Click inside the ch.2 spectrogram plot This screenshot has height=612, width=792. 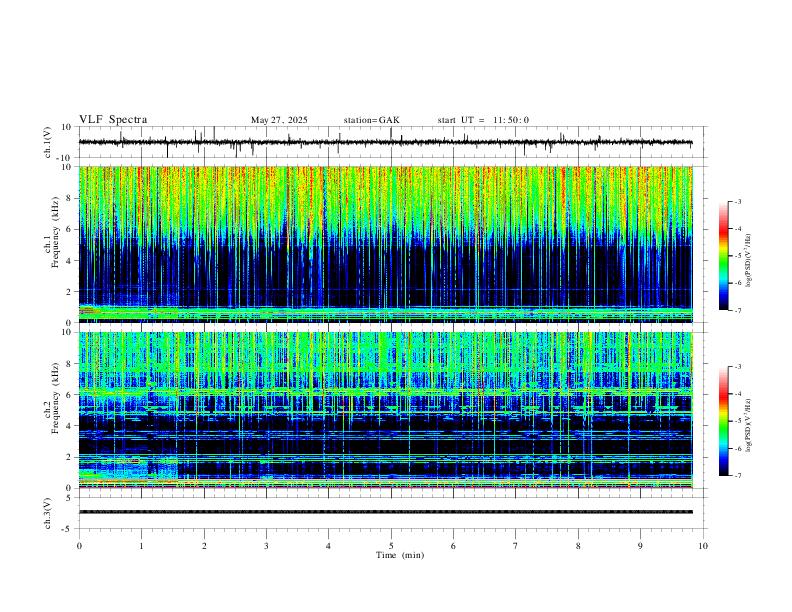pos(386,410)
